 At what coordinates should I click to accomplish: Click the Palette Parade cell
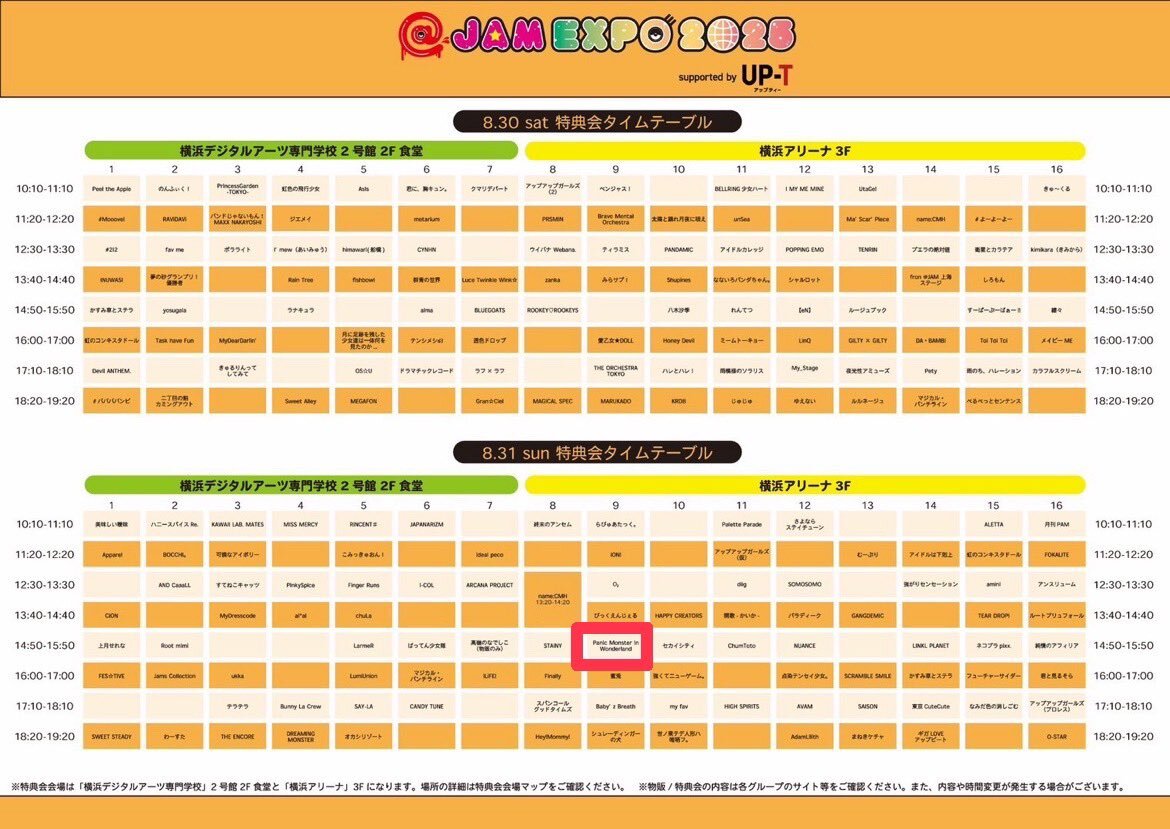click(742, 525)
